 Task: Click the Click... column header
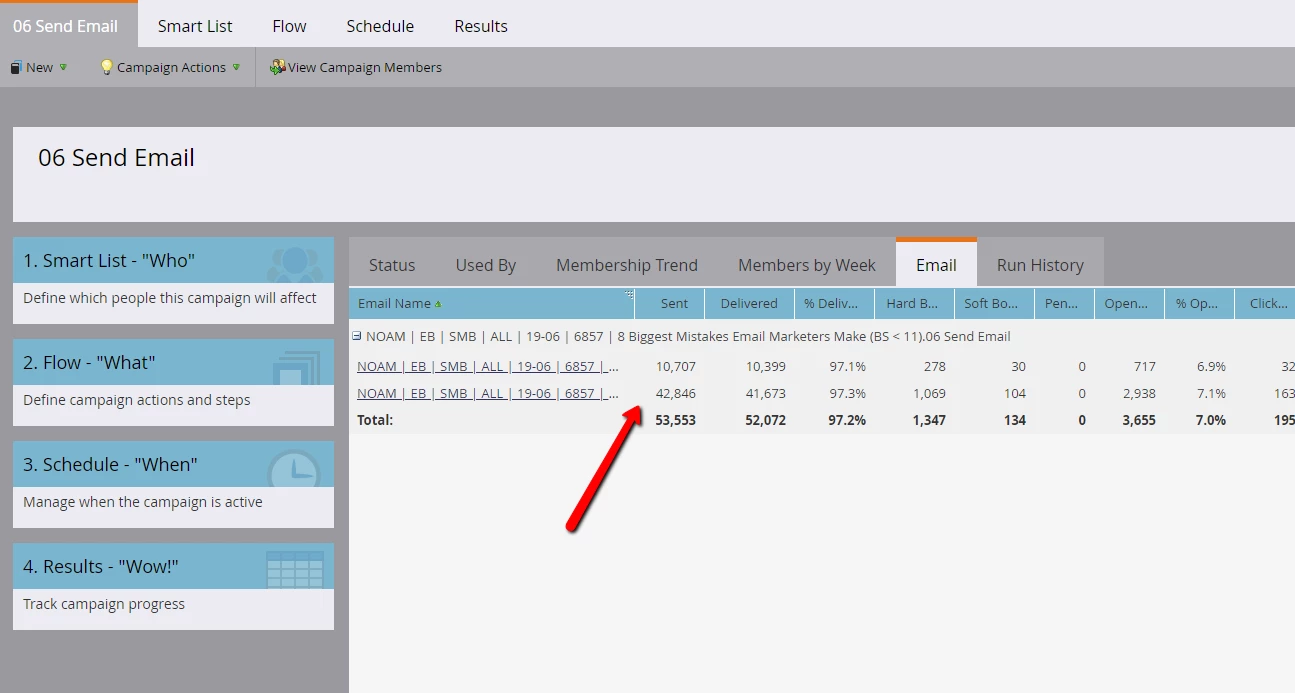[x=1265, y=304]
